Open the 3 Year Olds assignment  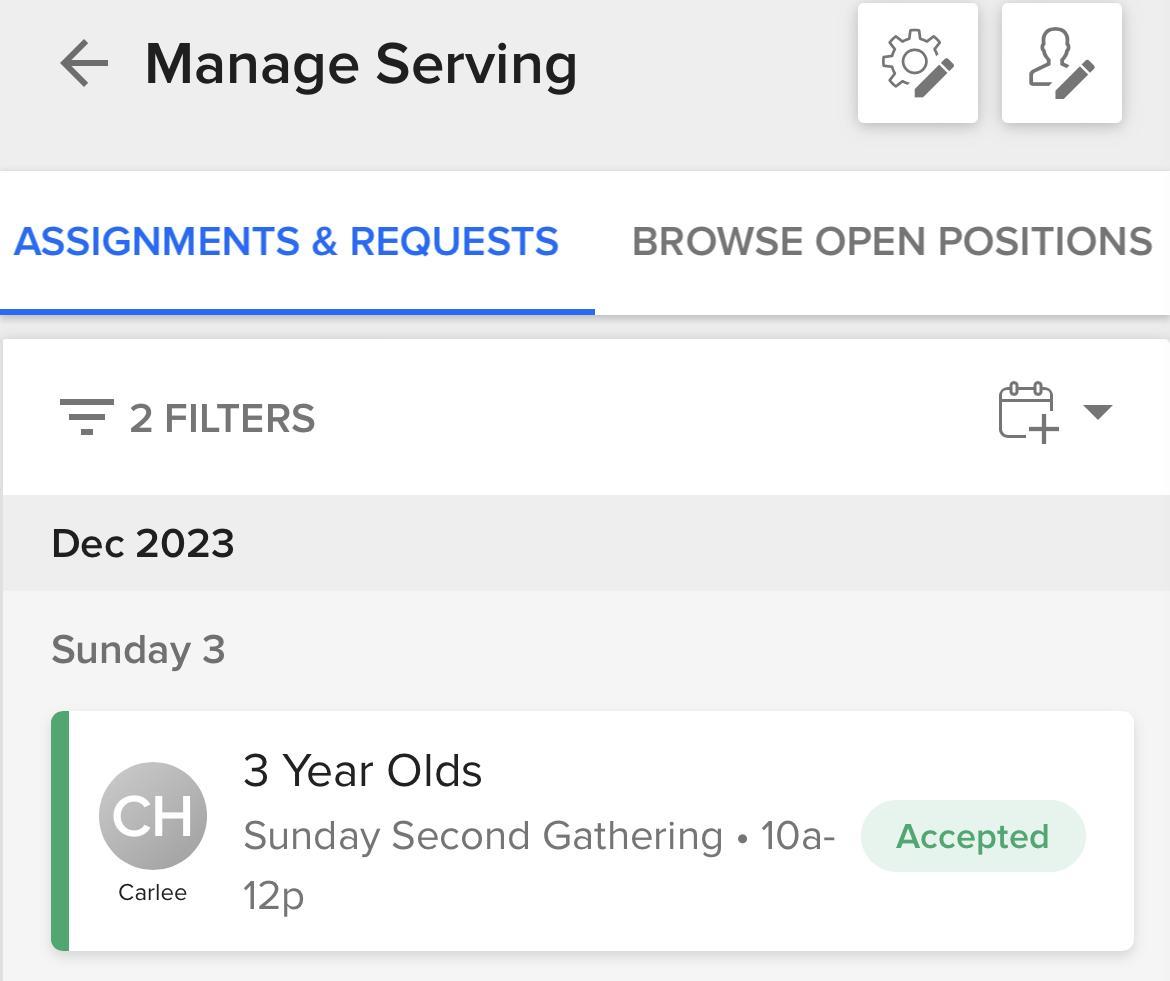(362, 771)
